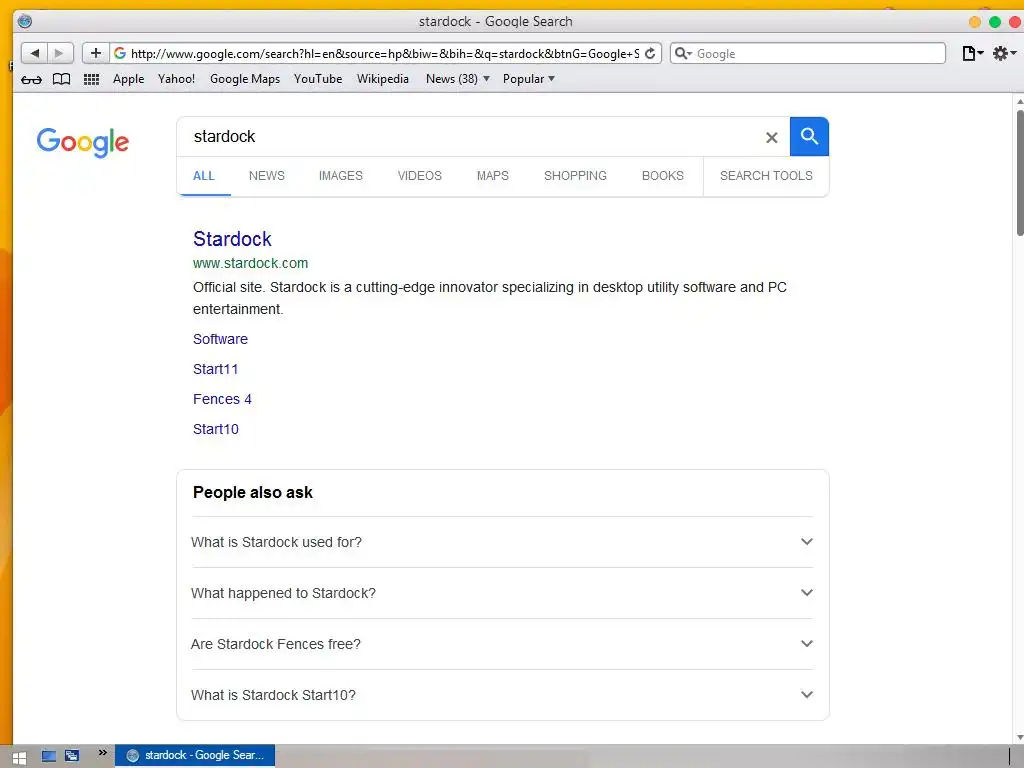Open the Start10 sitelink

[x=216, y=429]
